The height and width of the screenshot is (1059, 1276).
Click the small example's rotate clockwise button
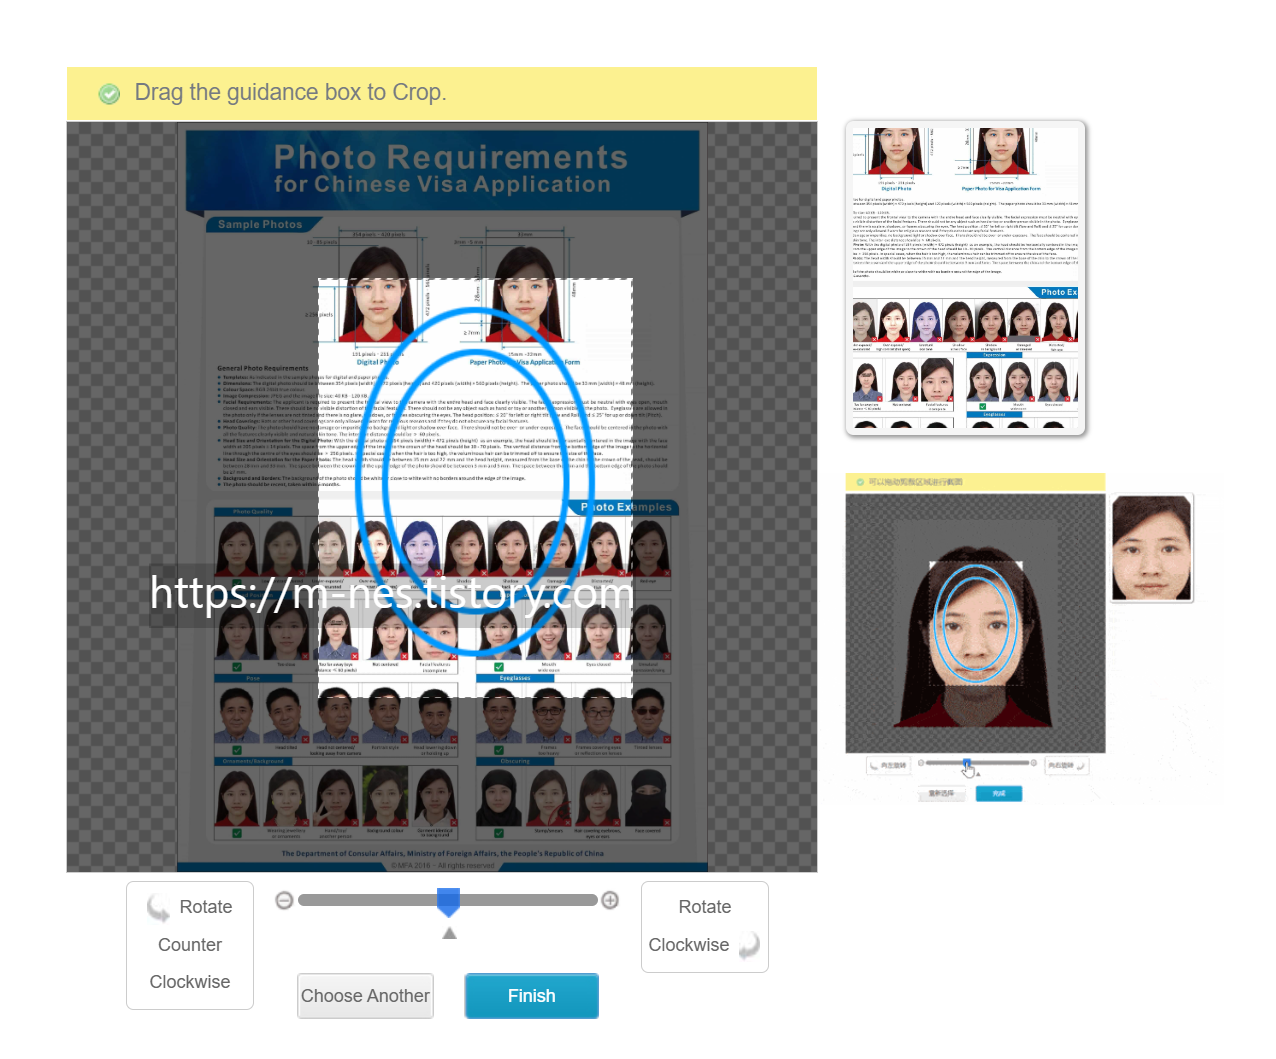1066,765
